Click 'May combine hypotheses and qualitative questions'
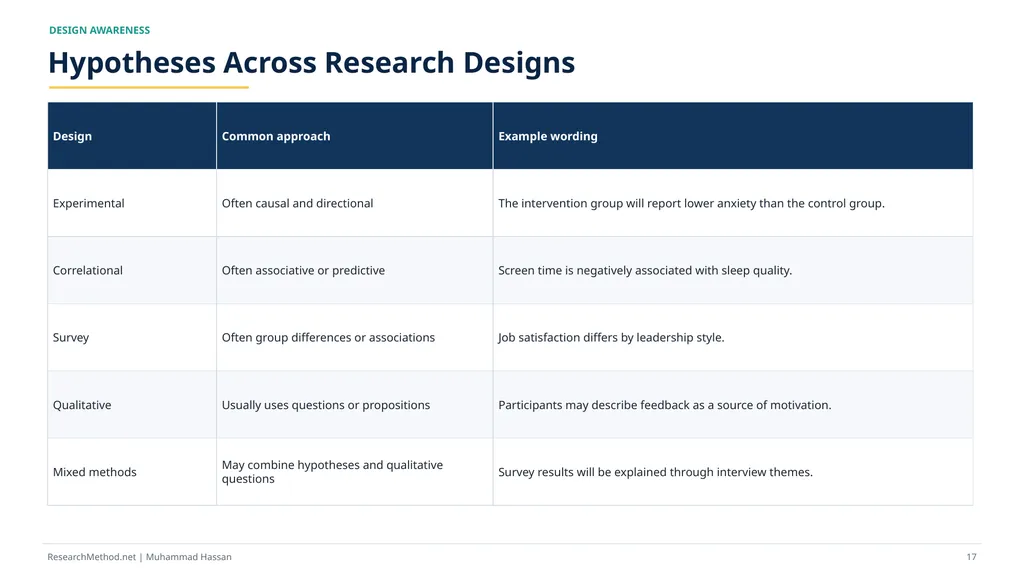Screen dimensions: 1024x576 (x=332, y=472)
